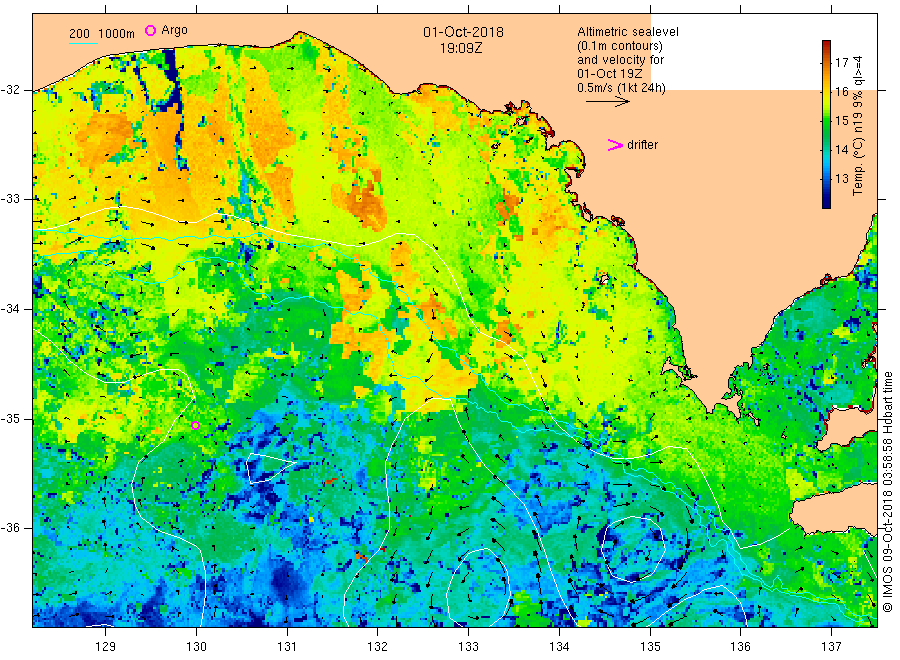This screenshot has width=900, height=660.
Task: Click longitude label 132
Action: (378, 647)
